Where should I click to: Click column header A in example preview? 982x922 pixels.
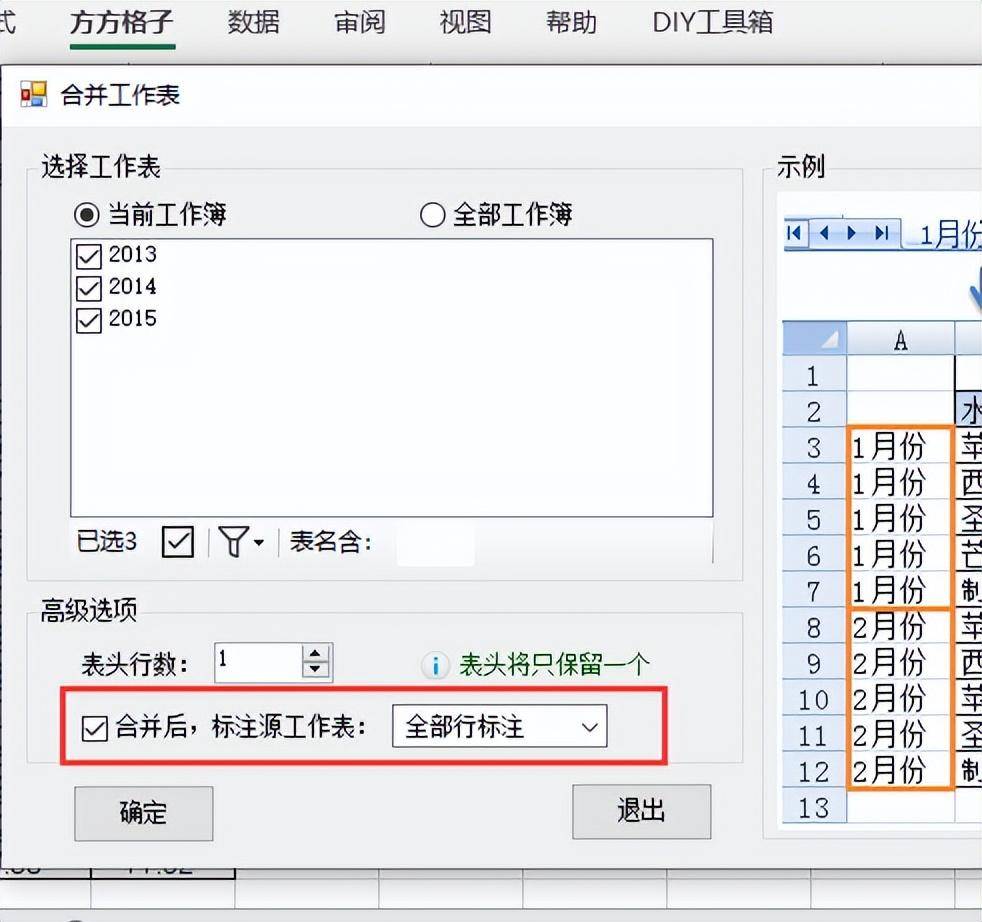point(901,341)
